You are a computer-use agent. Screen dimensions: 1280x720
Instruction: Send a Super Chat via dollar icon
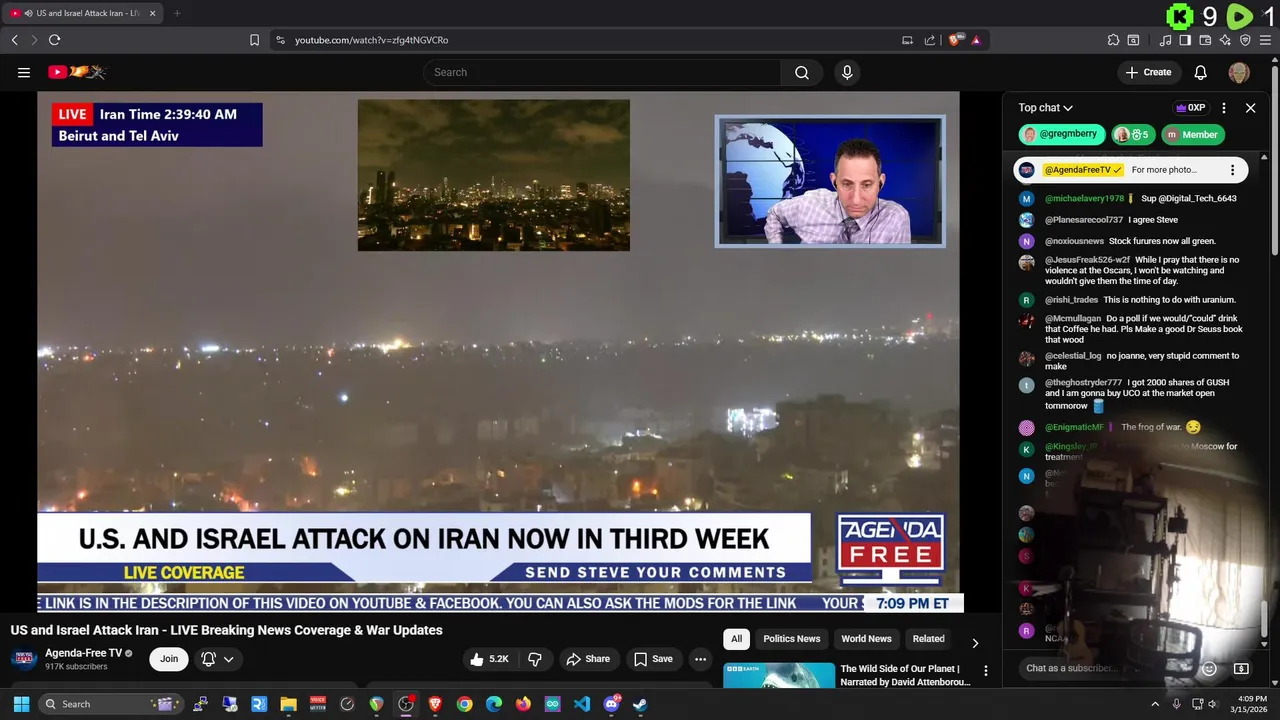(1241, 668)
